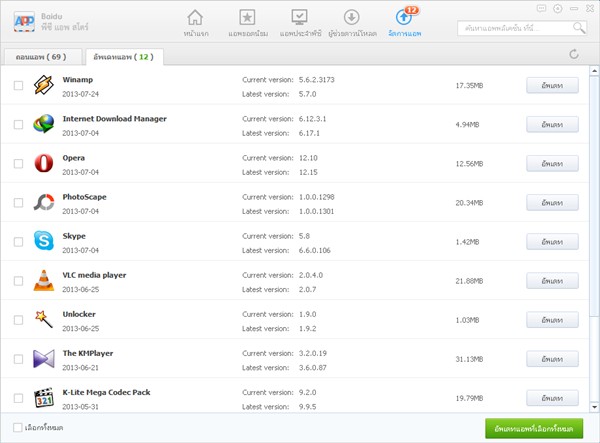Viewport: 600px width, 443px height.
Task: Click the KMPlayer app icon
Action: pyautogui.click(x=44, y=359)
